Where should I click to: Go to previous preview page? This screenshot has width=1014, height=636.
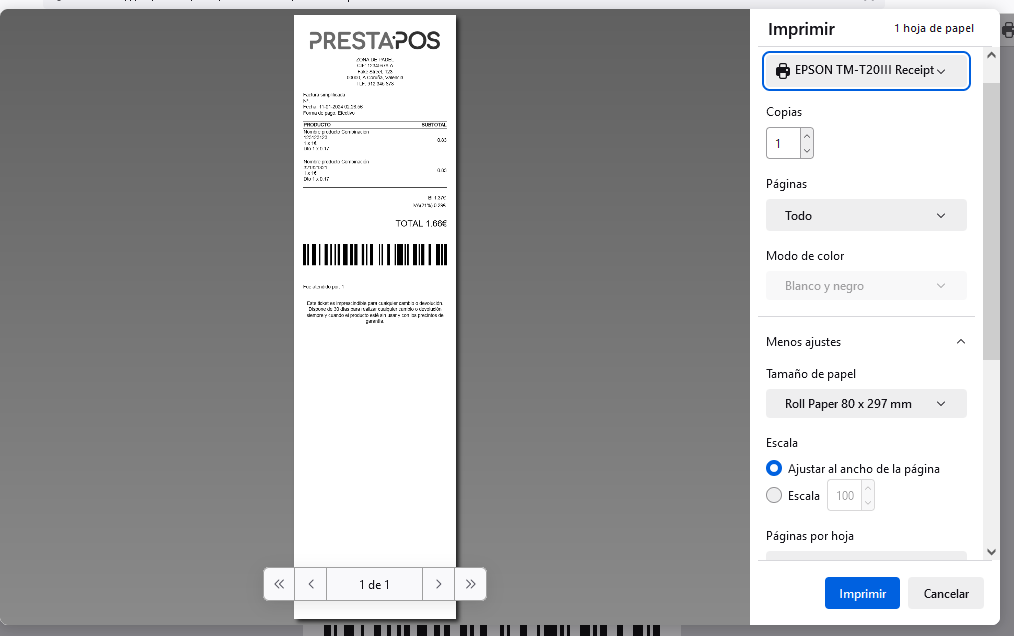coord(311,584)
